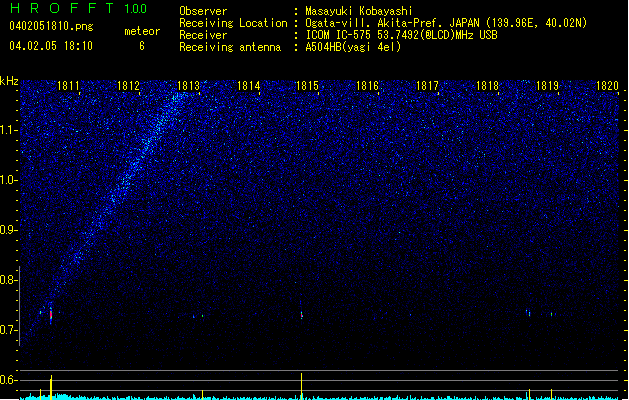Image resolution: width=629 pixels, height=400 pixels.
Task: Click the meteor count value 6
Action: click(x=142, y=46)
